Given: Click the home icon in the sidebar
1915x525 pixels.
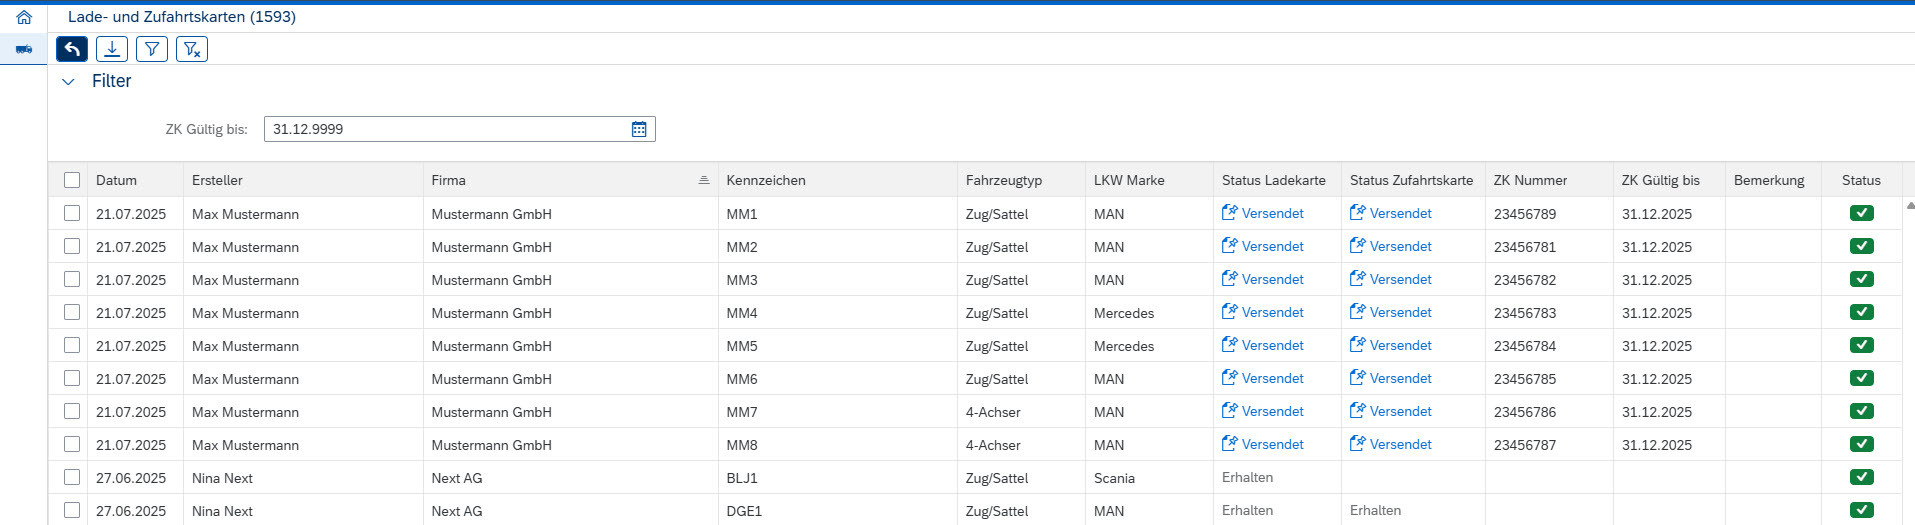Looking at the screenshot, I should 24,17.
